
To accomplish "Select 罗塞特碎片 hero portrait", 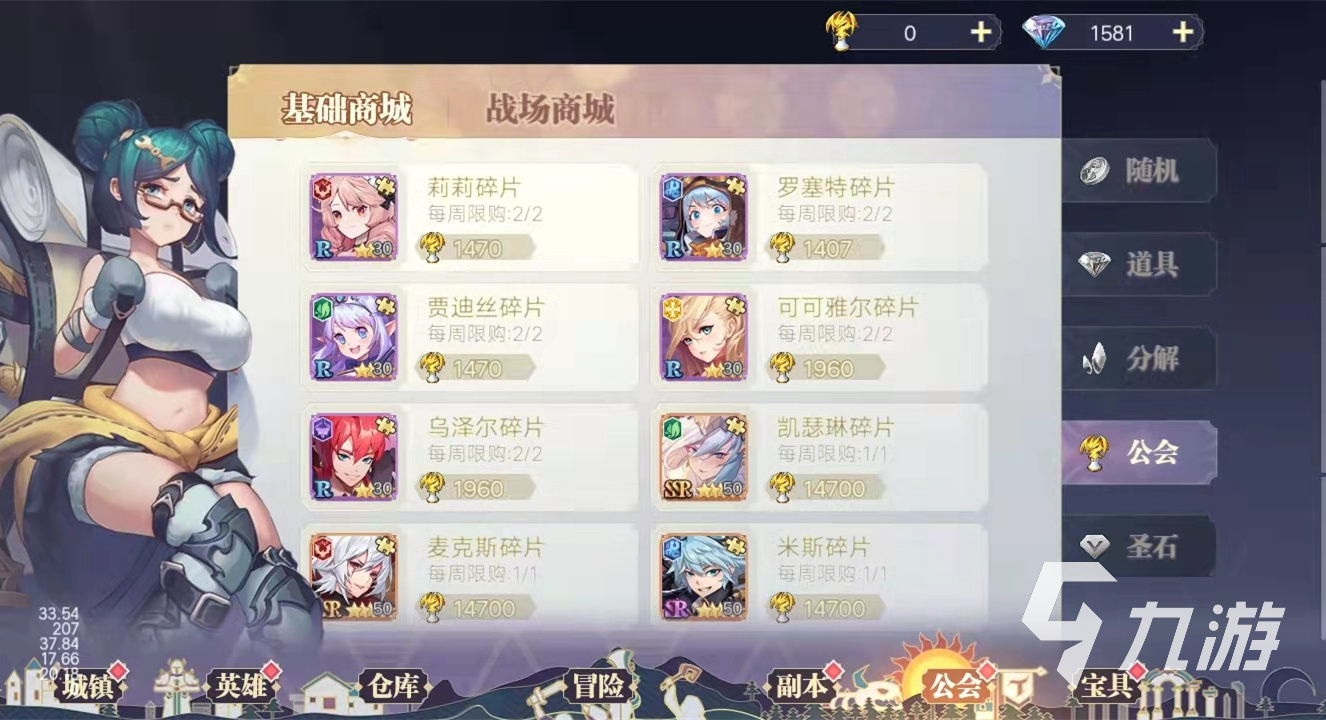I will [x=703, y=217].
